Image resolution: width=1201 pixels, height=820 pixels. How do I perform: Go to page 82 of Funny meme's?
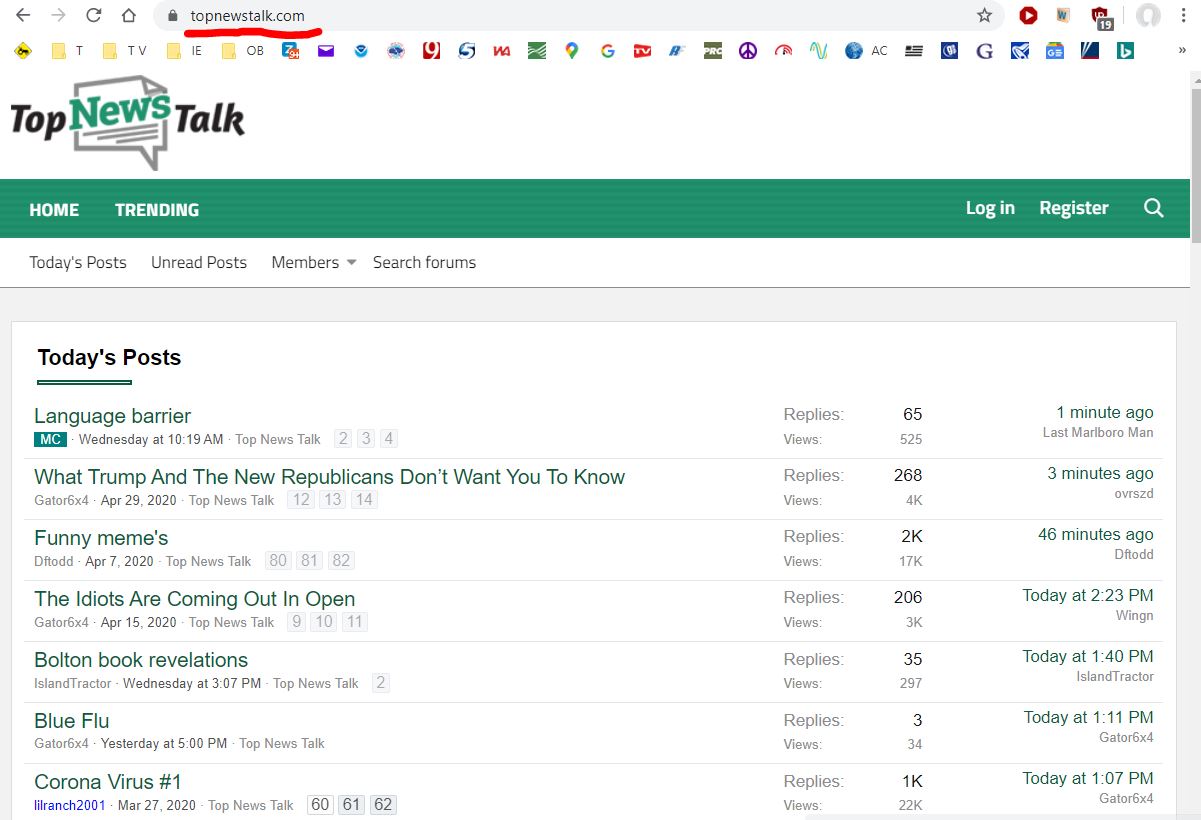tap(341, 561)
